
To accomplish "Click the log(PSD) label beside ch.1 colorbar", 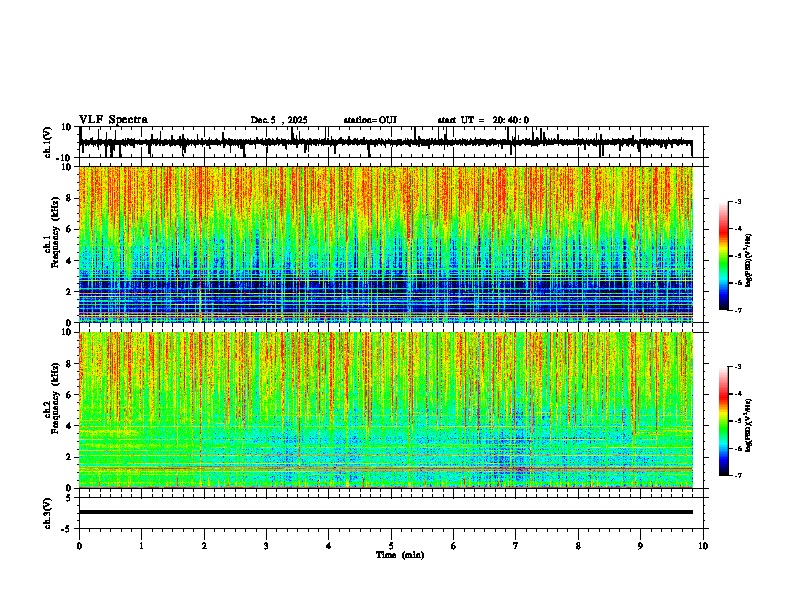I will (x=749, y=261).
